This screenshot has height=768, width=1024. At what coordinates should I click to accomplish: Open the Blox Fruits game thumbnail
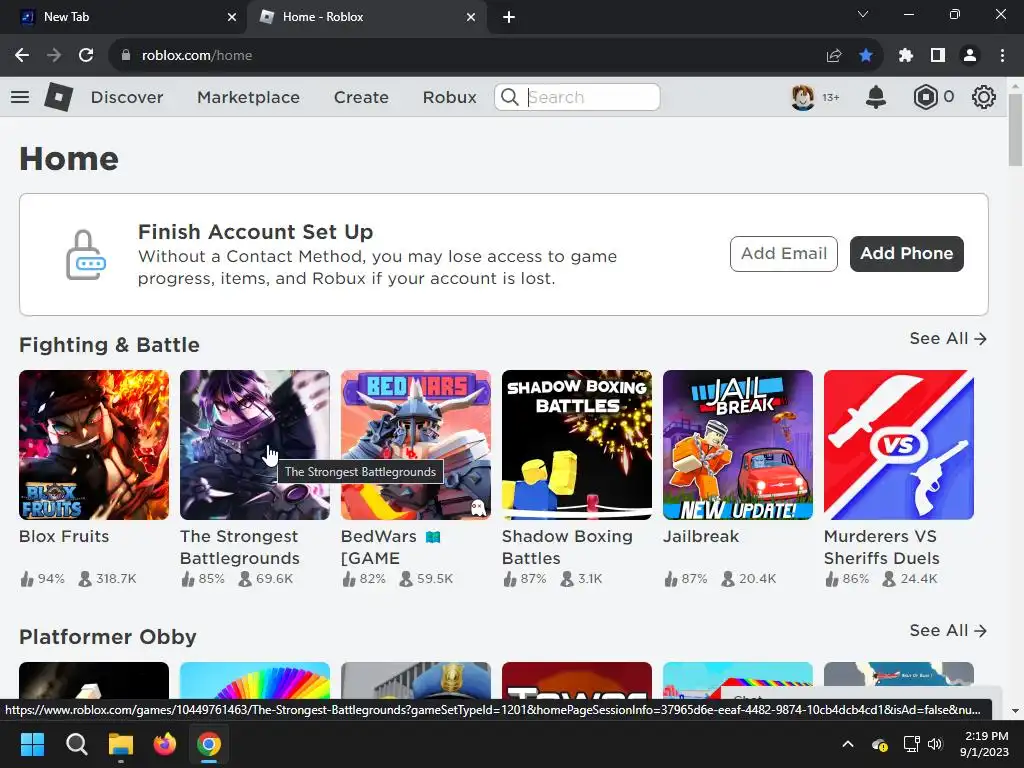pyautogui.click(x=94, y=445)
